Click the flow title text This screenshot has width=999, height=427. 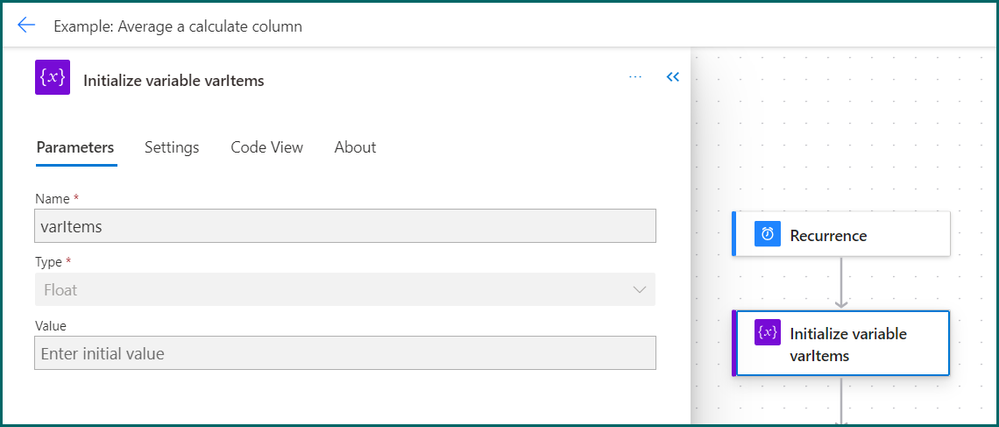coord(178,26)
